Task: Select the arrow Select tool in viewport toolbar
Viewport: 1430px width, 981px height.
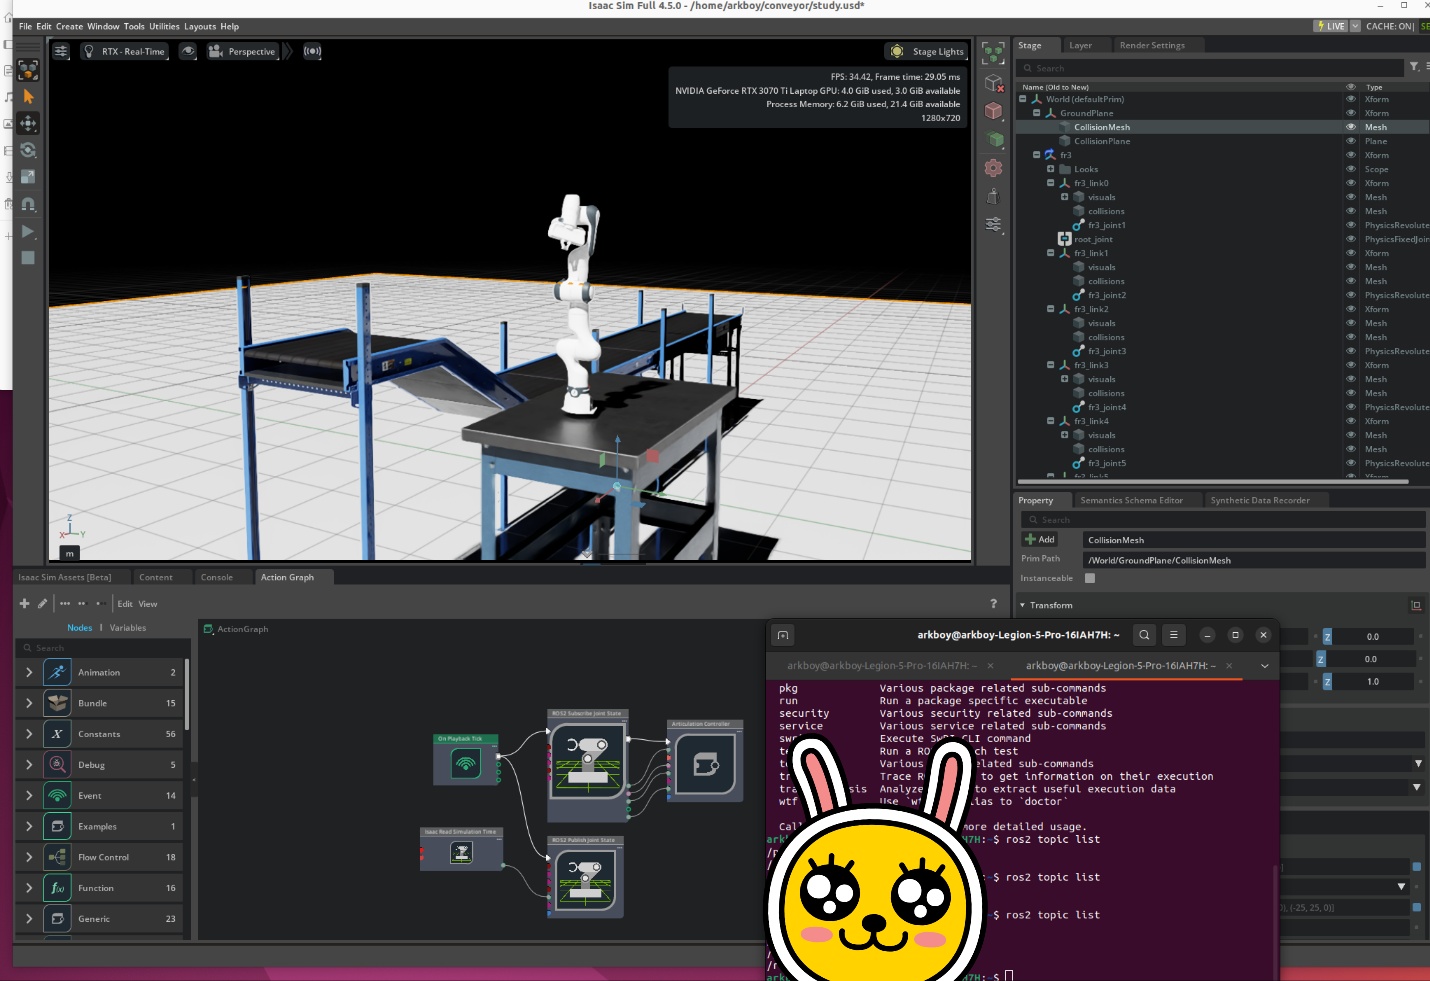Action: pos(28,97)
